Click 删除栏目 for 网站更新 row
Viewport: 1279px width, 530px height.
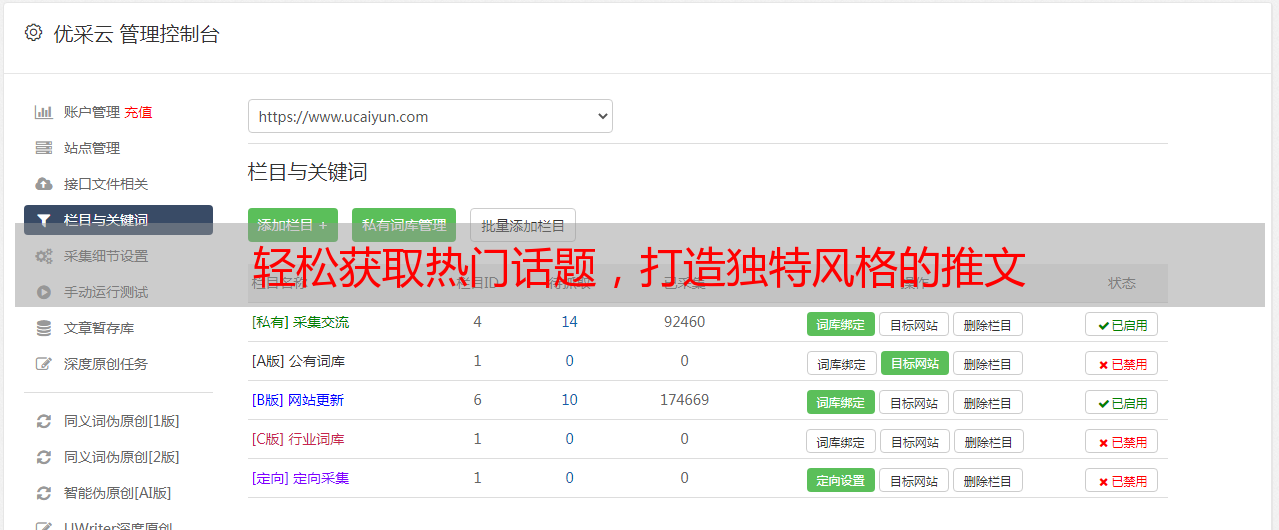tap(988, 402)
